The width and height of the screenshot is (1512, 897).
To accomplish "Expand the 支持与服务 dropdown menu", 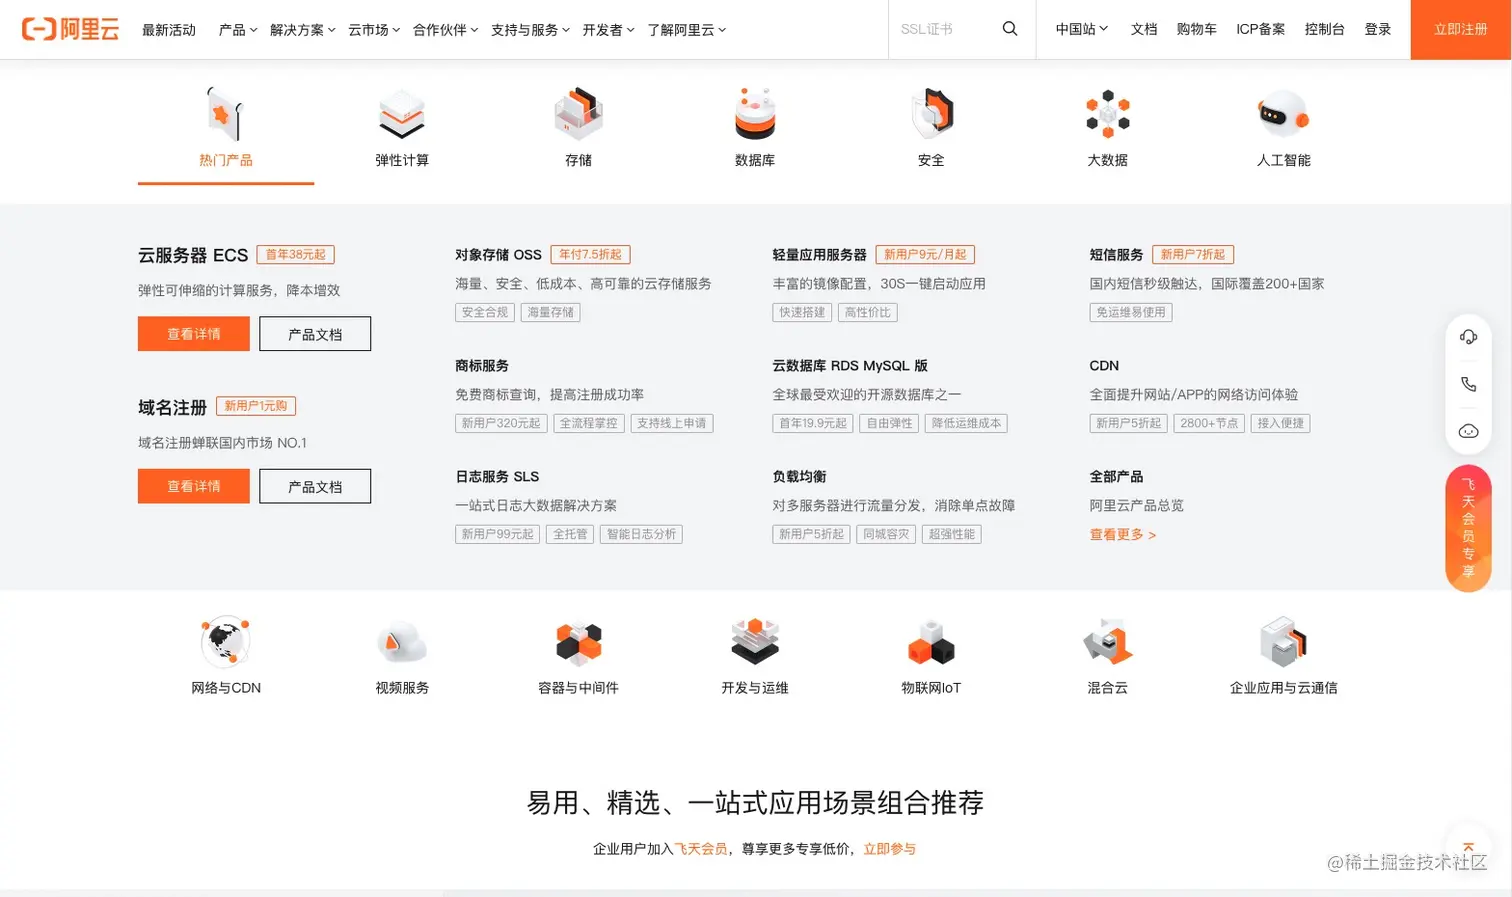I will [530, 30].
